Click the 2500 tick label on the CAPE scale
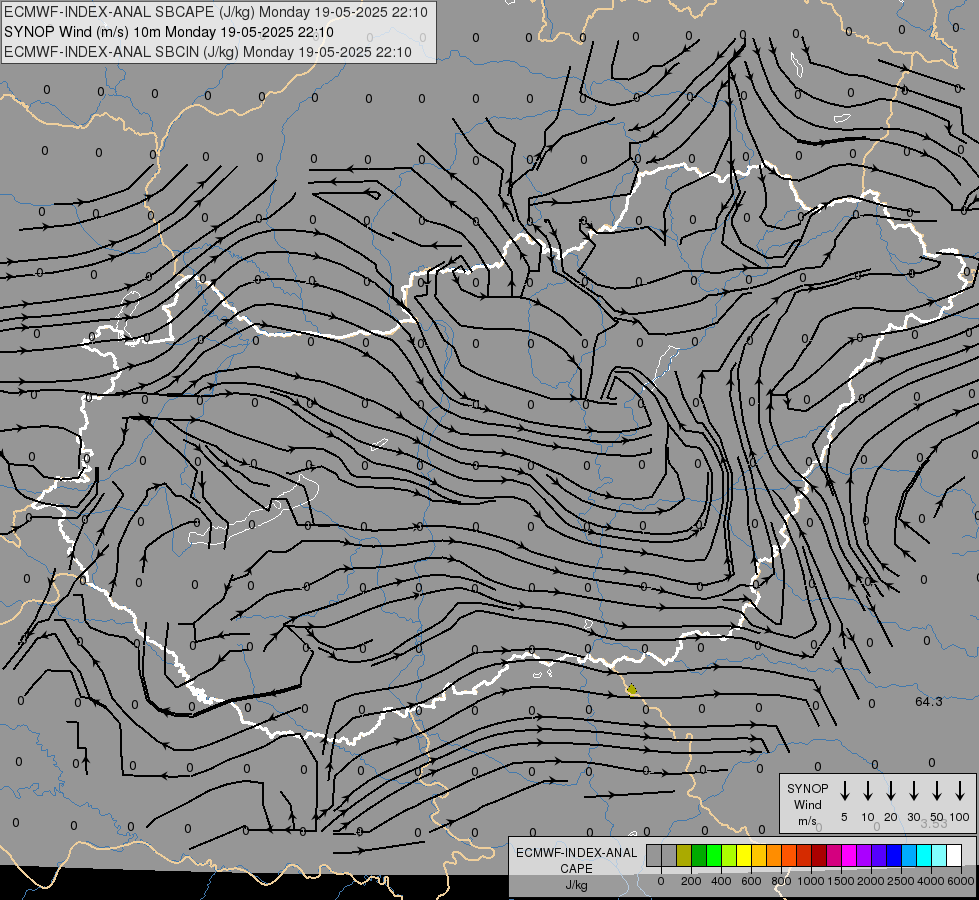 (901, 881)
